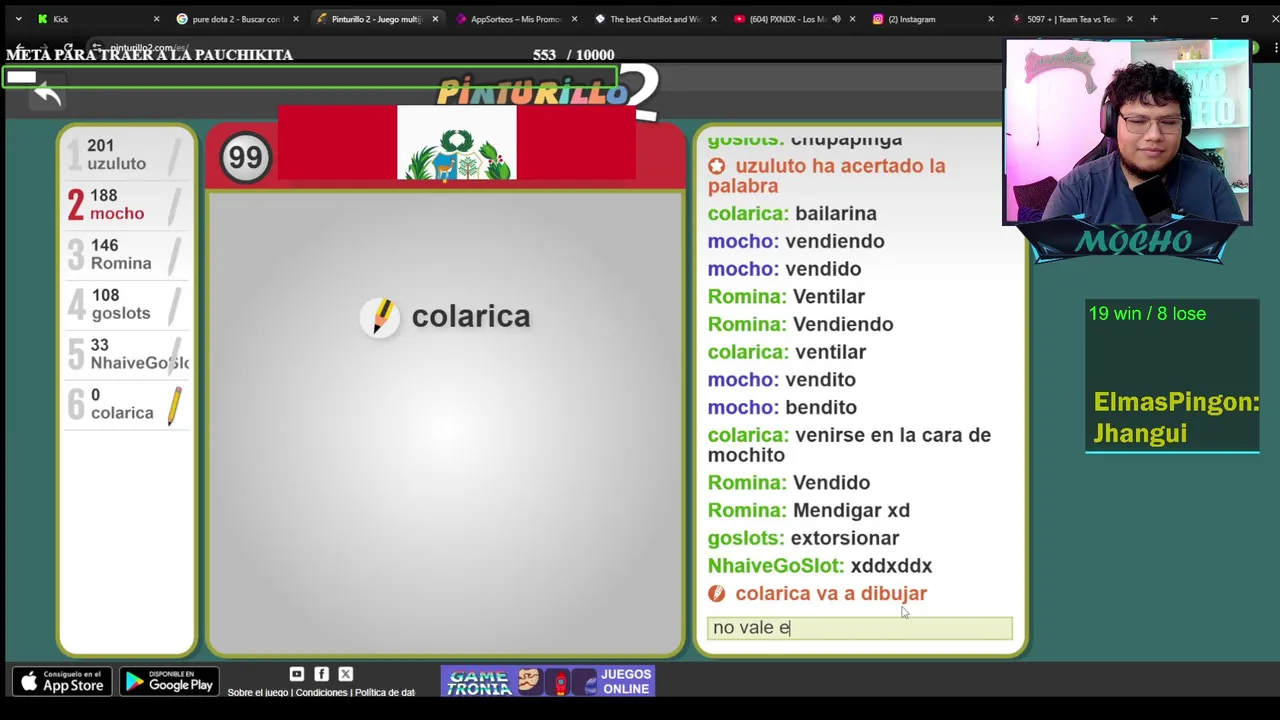Close the Instagram tab
This screenshot has height=720, width=1280.
click(991, 19)
